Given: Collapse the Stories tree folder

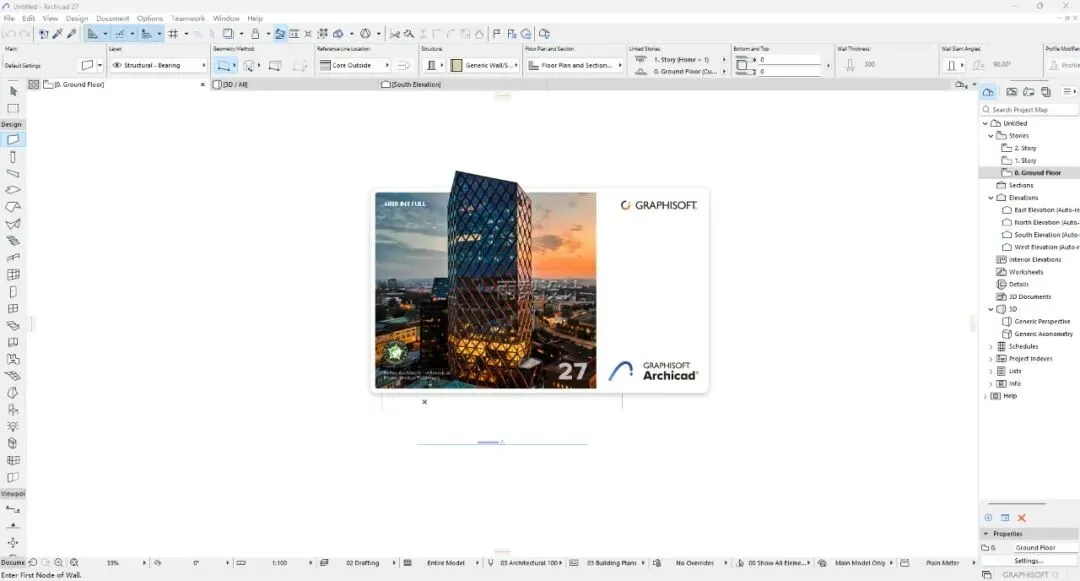Looking at the screenshot, I should point(990,136).
